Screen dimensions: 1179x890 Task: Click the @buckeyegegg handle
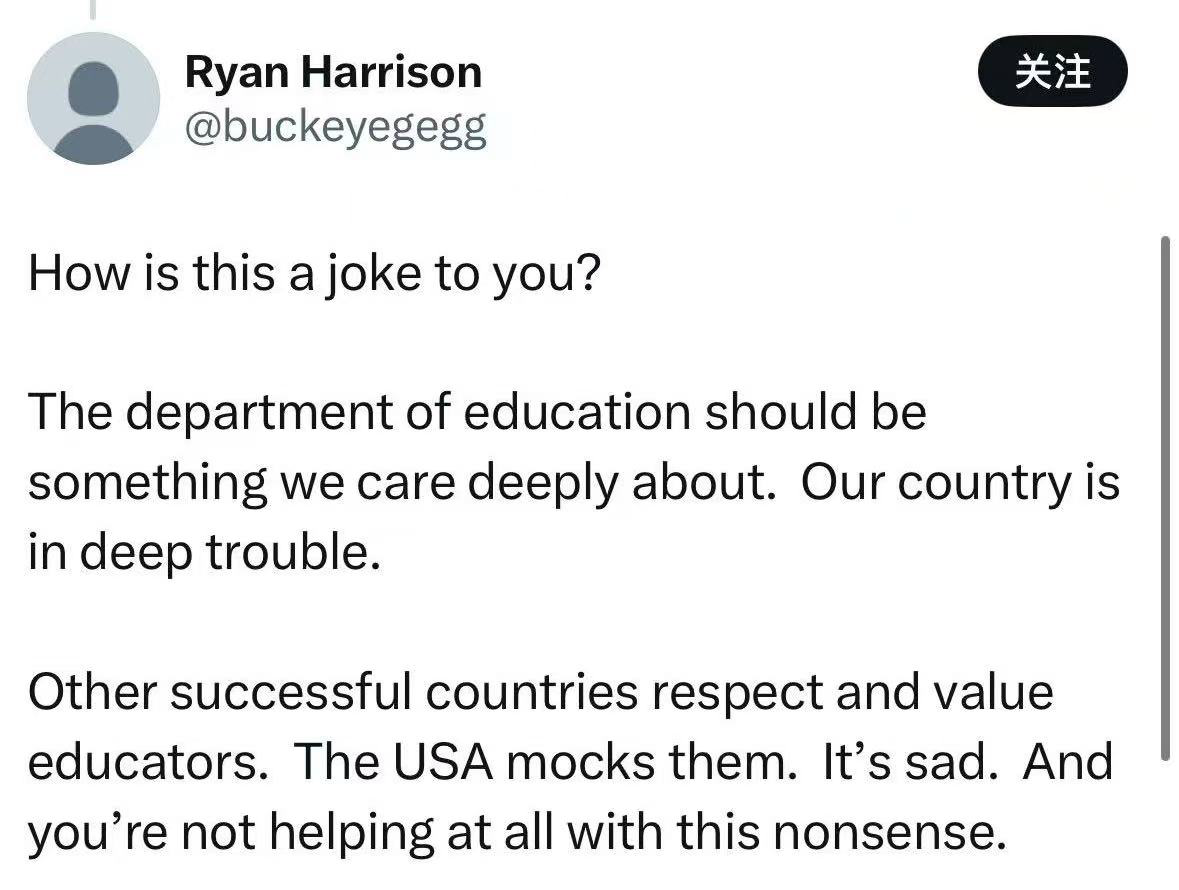tap(336, 127)
